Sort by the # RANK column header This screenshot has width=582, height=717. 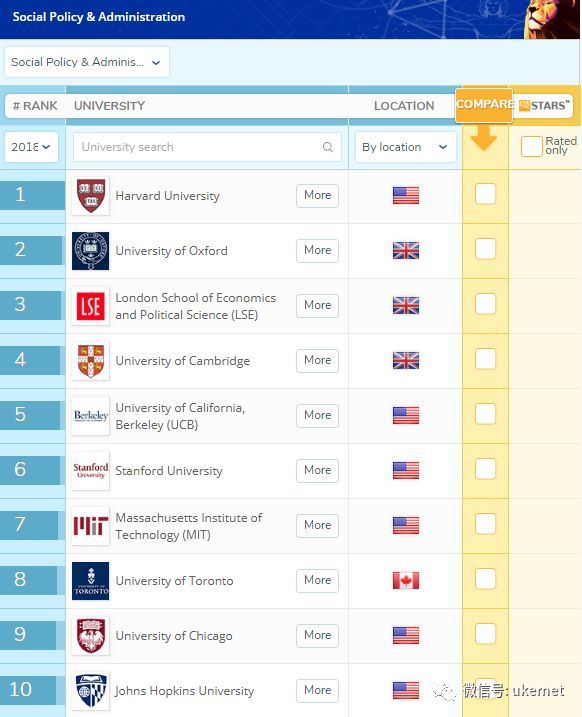pos(35,106)
